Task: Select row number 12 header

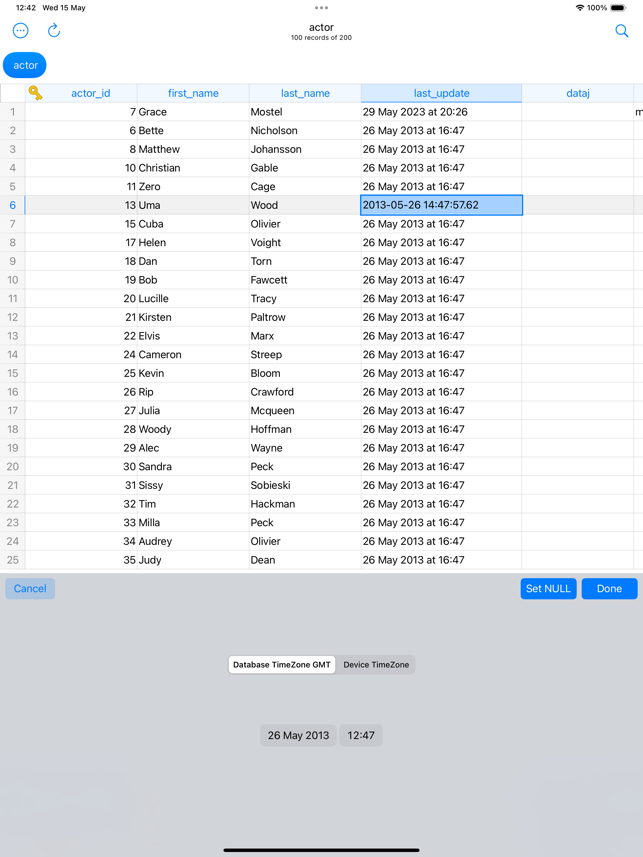Action: tap(13, 317)
